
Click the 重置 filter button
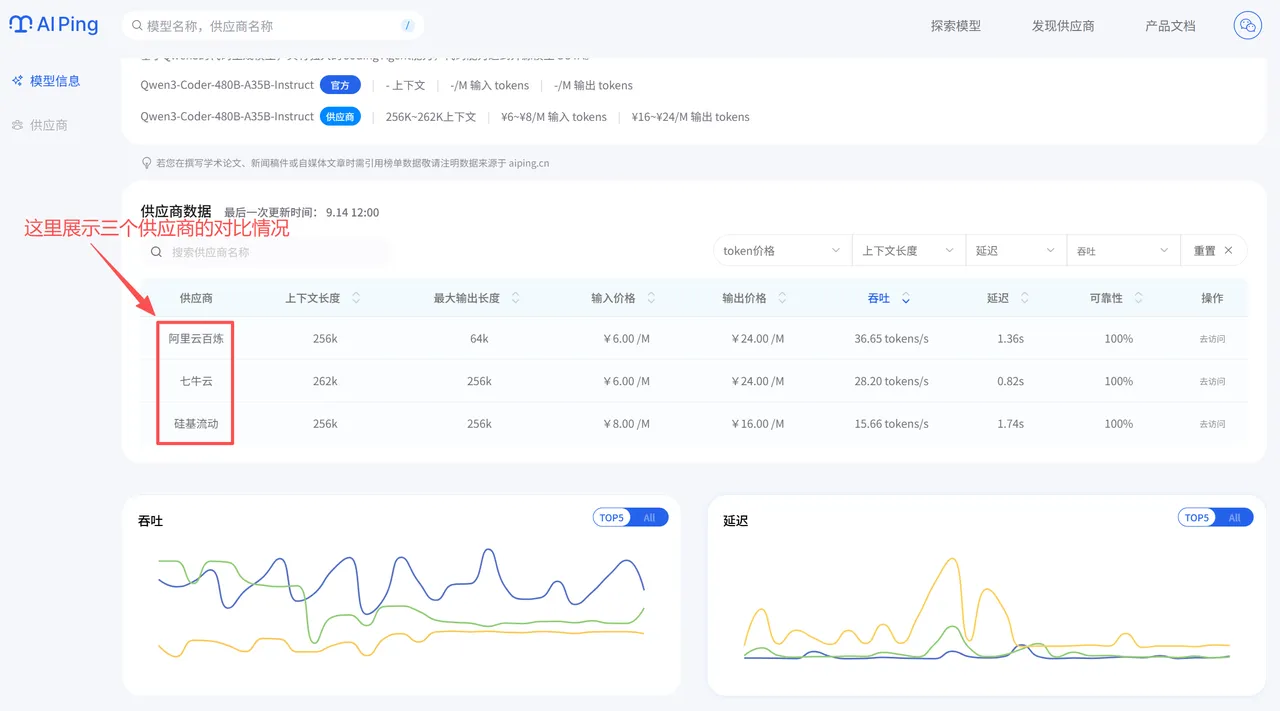pos(1215,251)
